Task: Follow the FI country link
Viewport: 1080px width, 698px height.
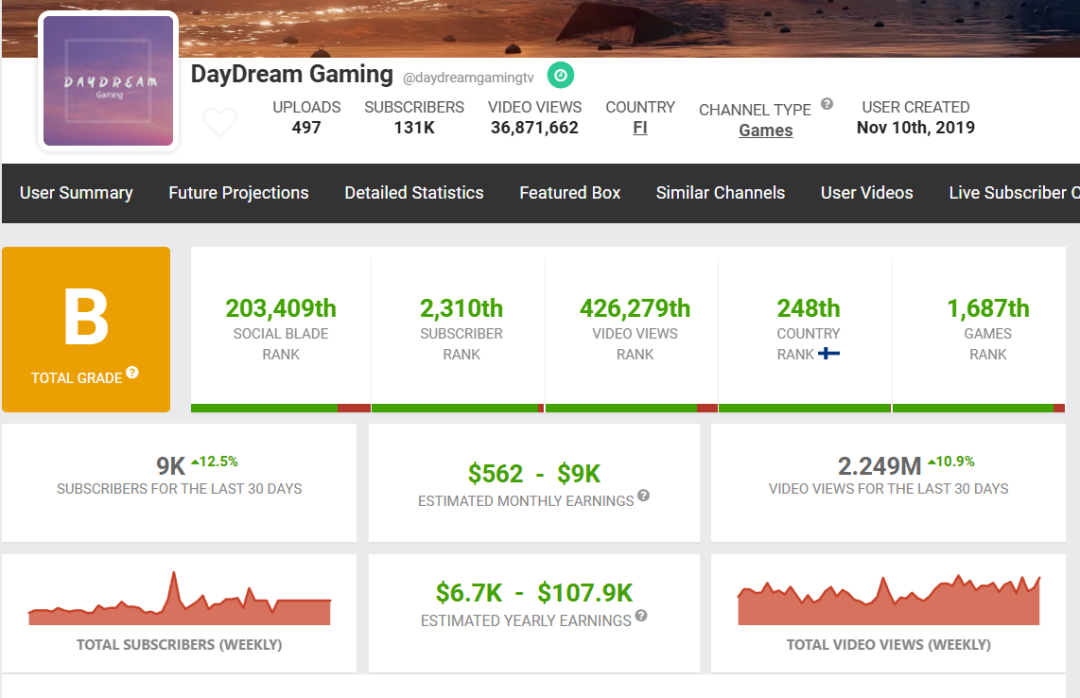Action: pyautogui.click(x=640, y=127)
